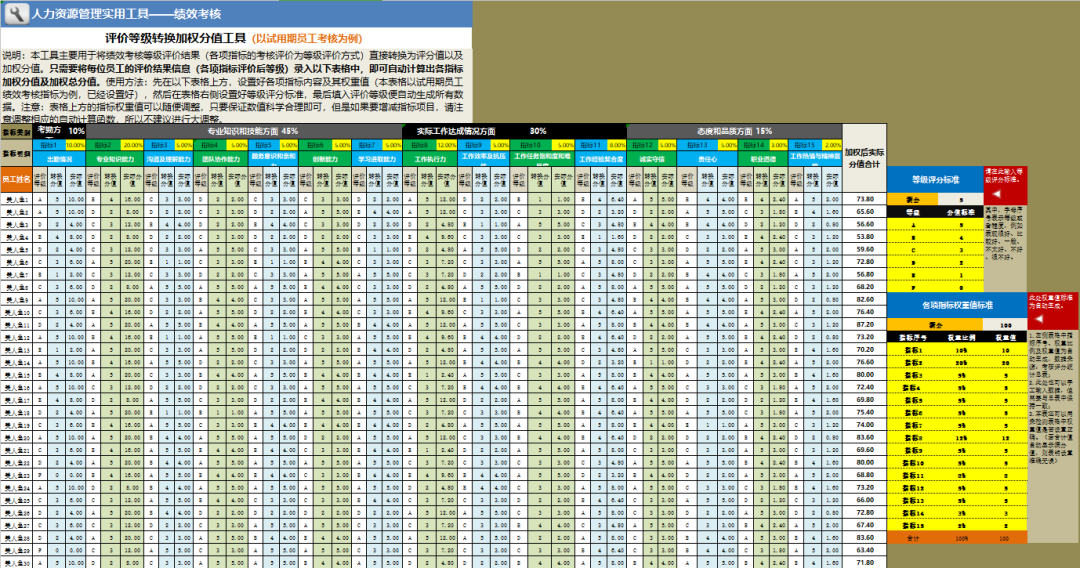
Task: Click the 指标1 yellow 10.00% weight cell
Action: click(x=75, y=145)
